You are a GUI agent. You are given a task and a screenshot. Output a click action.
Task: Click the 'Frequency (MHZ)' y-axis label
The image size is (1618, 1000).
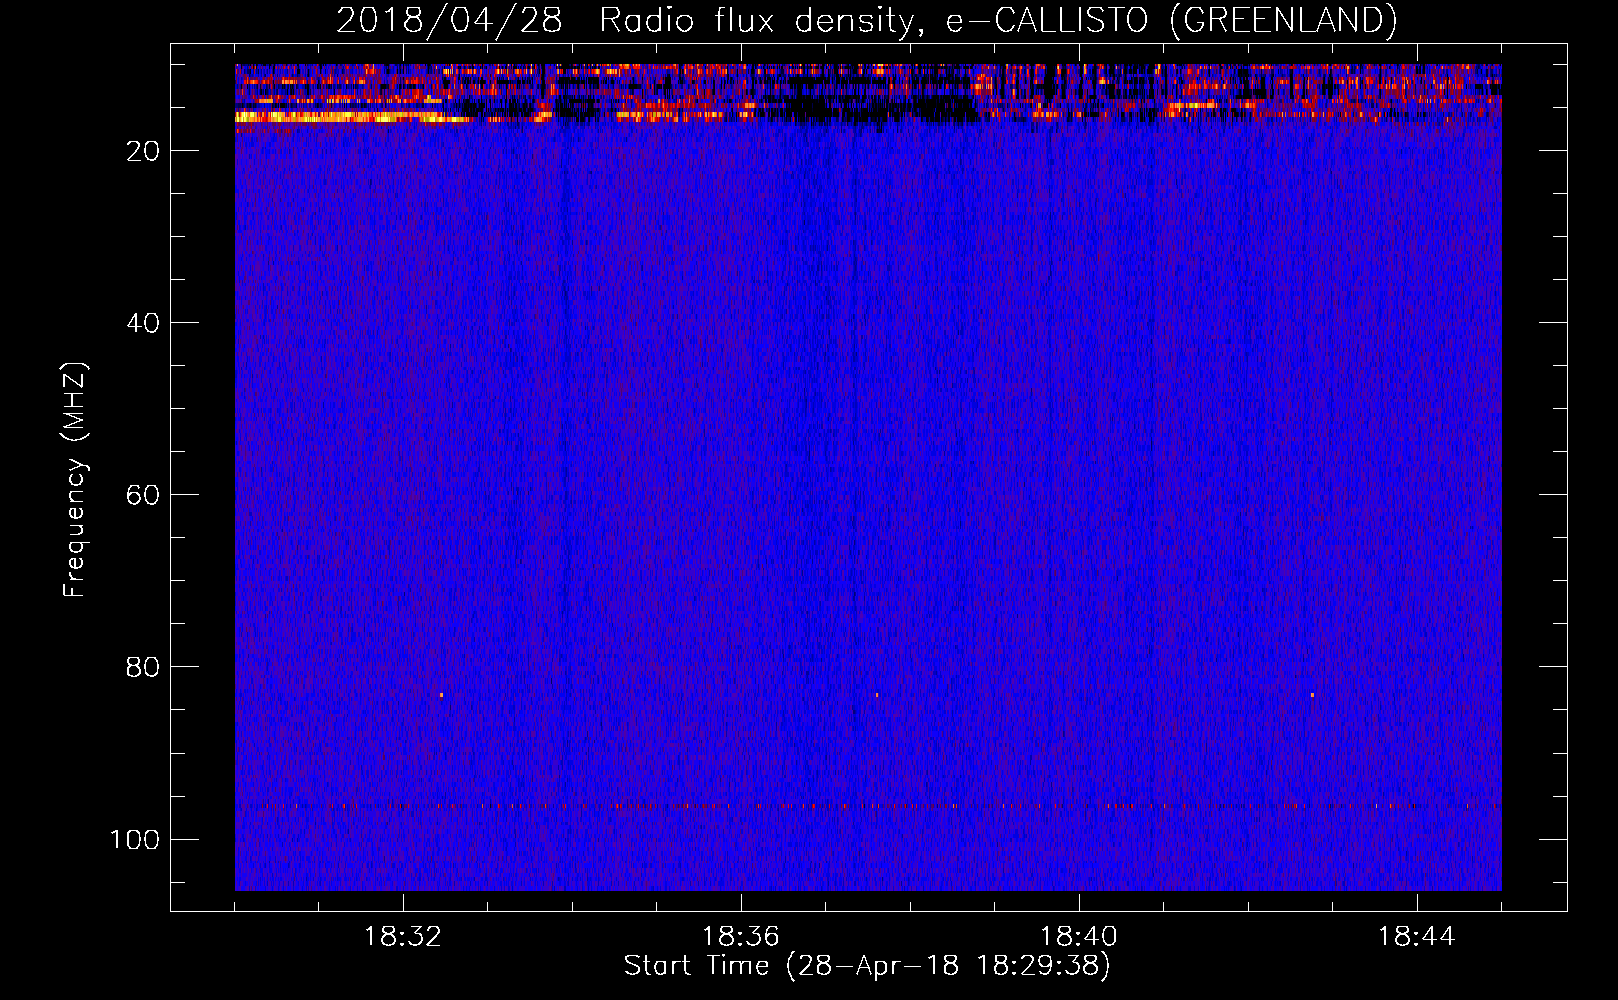click(x=75, y=480)
